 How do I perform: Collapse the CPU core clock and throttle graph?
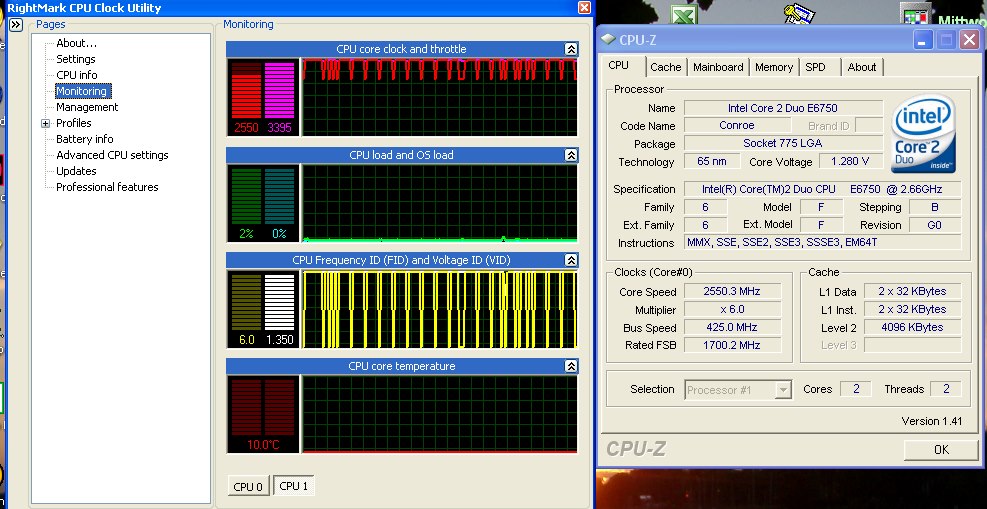[570, 49]
